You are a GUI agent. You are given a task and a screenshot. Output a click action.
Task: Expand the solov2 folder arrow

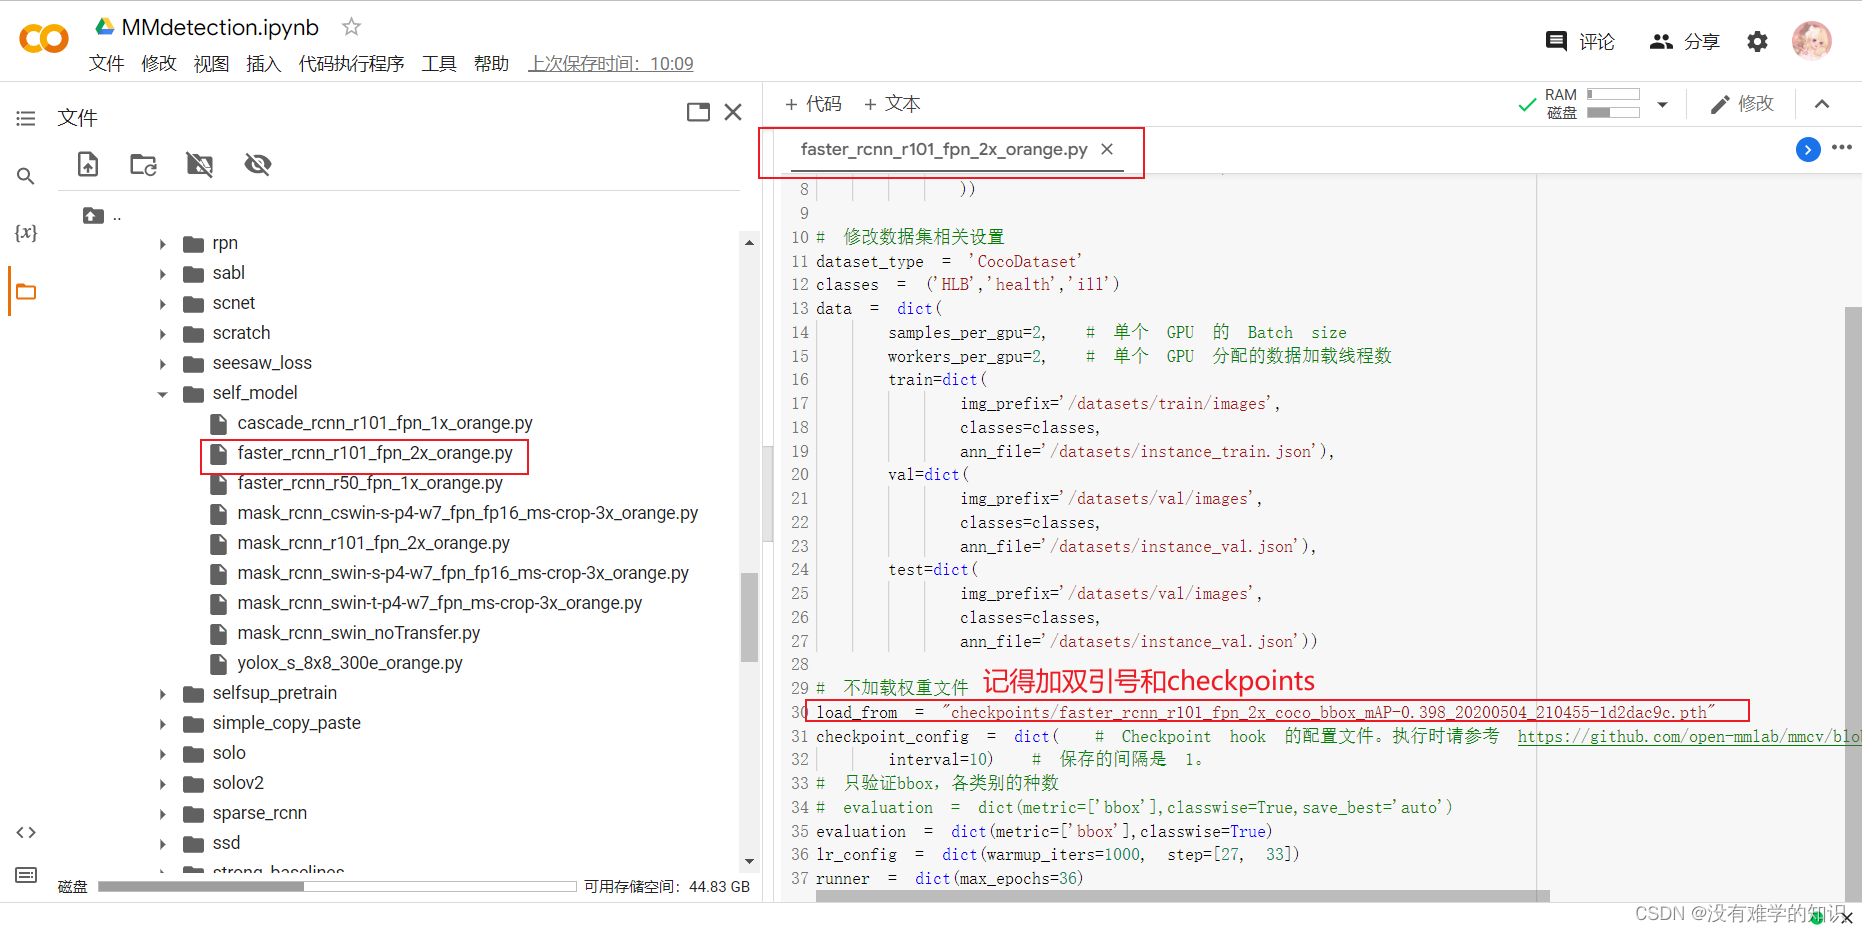(163, 784)
